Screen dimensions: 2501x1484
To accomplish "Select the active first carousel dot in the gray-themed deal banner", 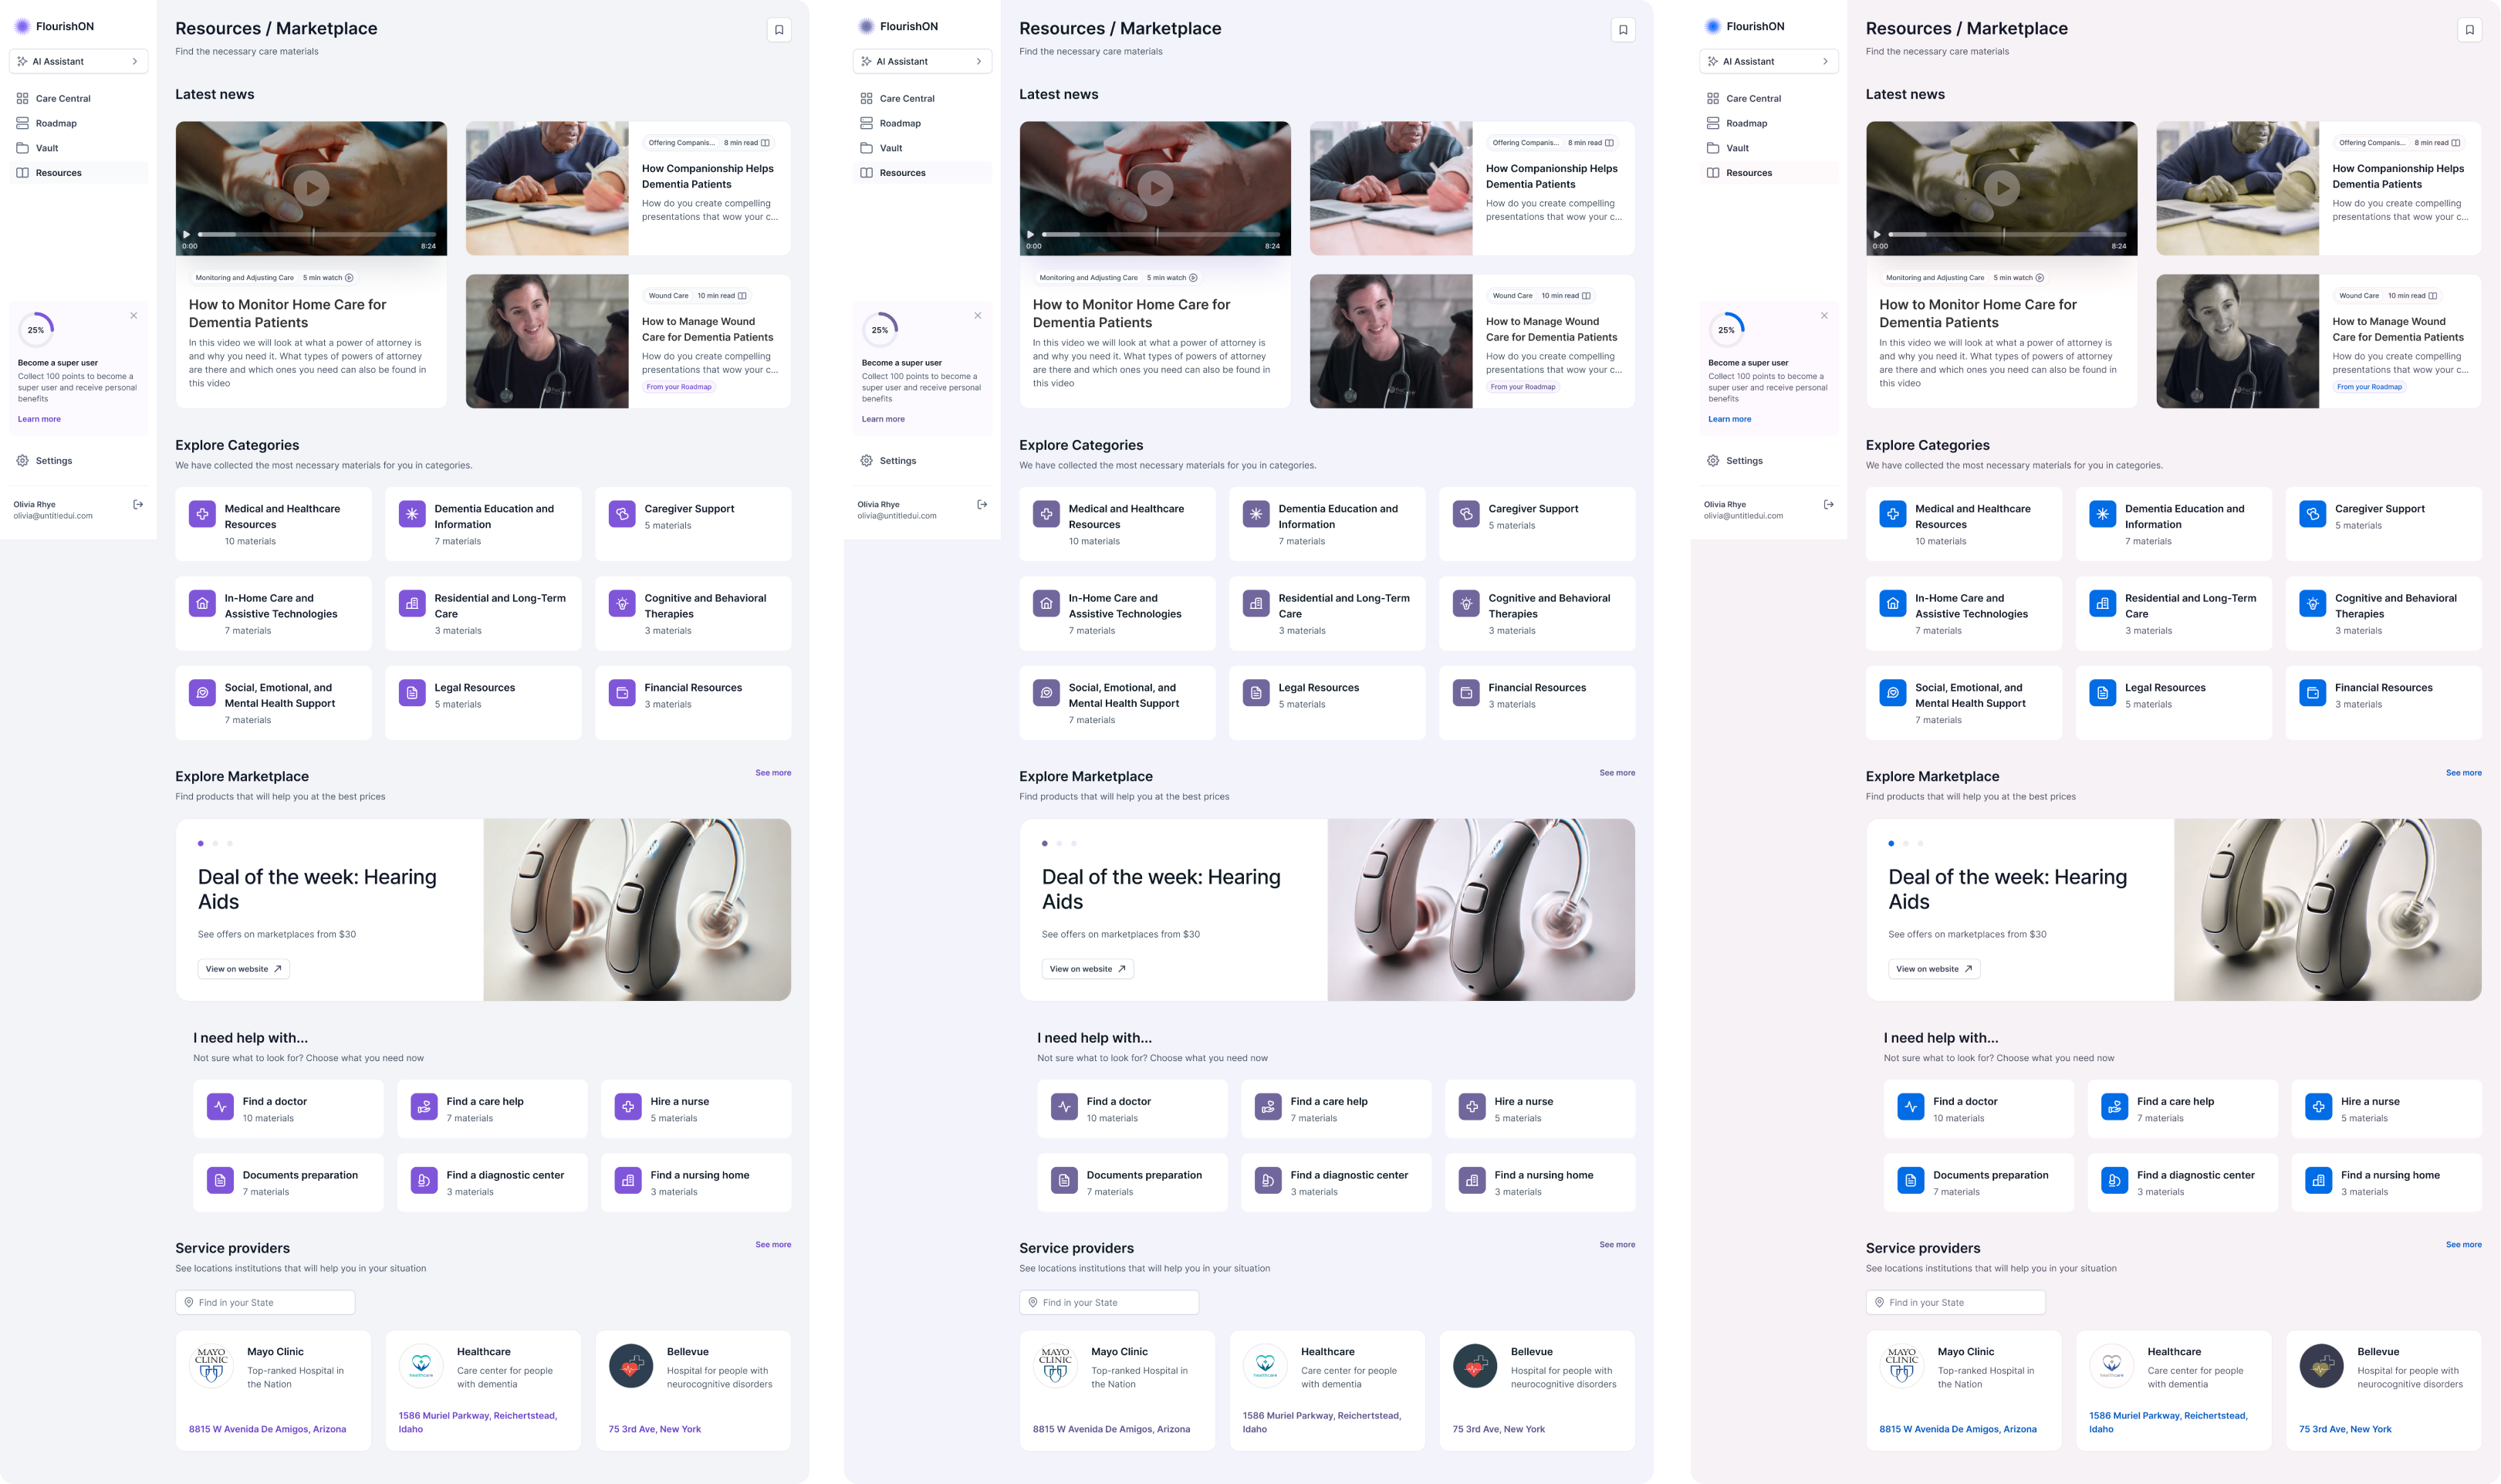I will [1045, 844].
